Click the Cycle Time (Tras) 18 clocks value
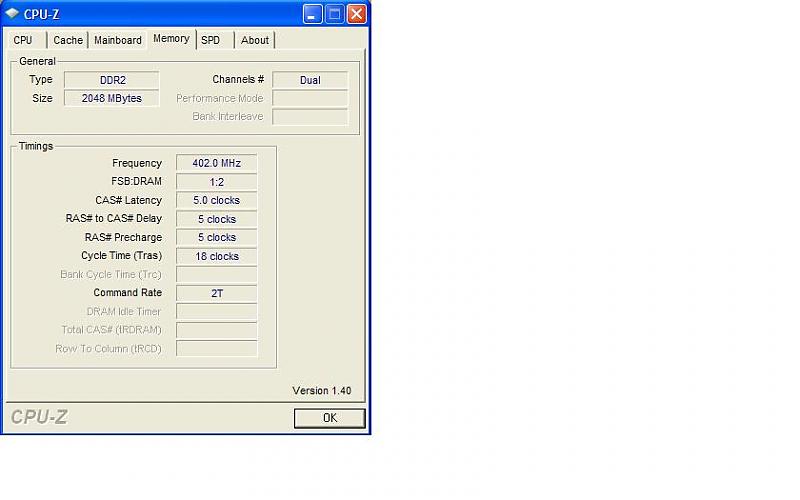The height and width of the screenshot is (500, 800). pyautogui.click(x=217, y=256)
